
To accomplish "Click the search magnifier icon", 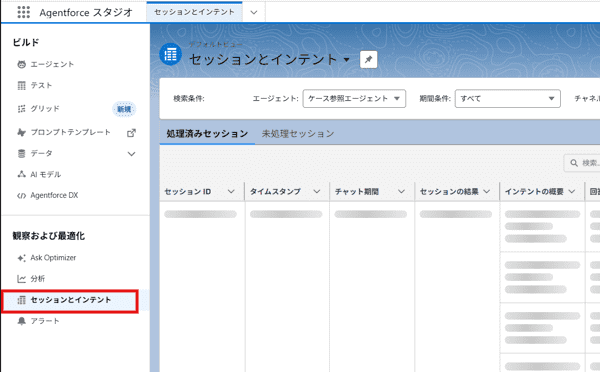I will click(x=574, y=163).
